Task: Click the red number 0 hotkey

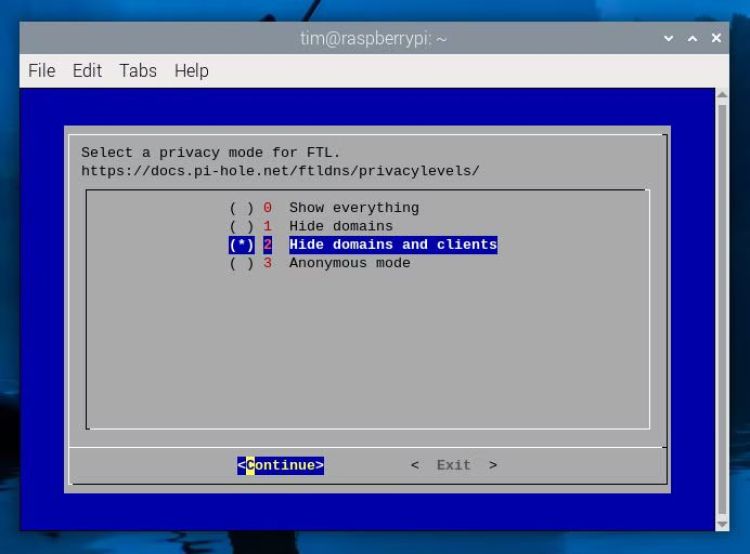Action: pyautogui.click(x=267, y=208)
